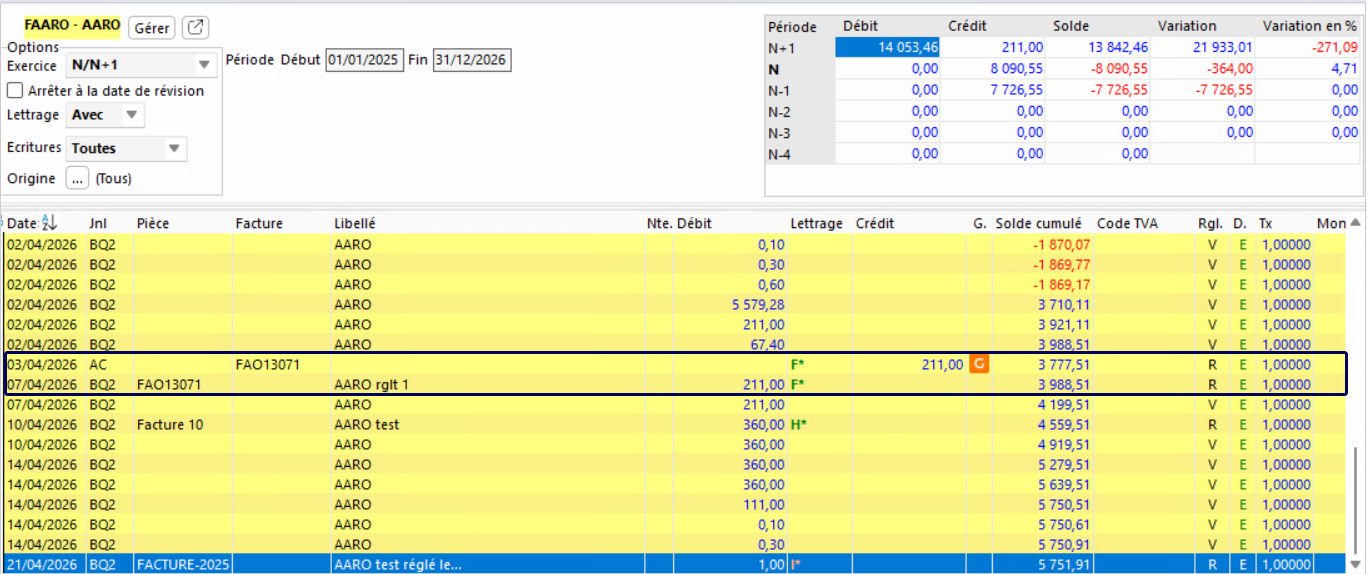Open the Ecritures Toutes dropdown
The width and height of the screenshot is (1367, 574).
(x=126, y=148)
